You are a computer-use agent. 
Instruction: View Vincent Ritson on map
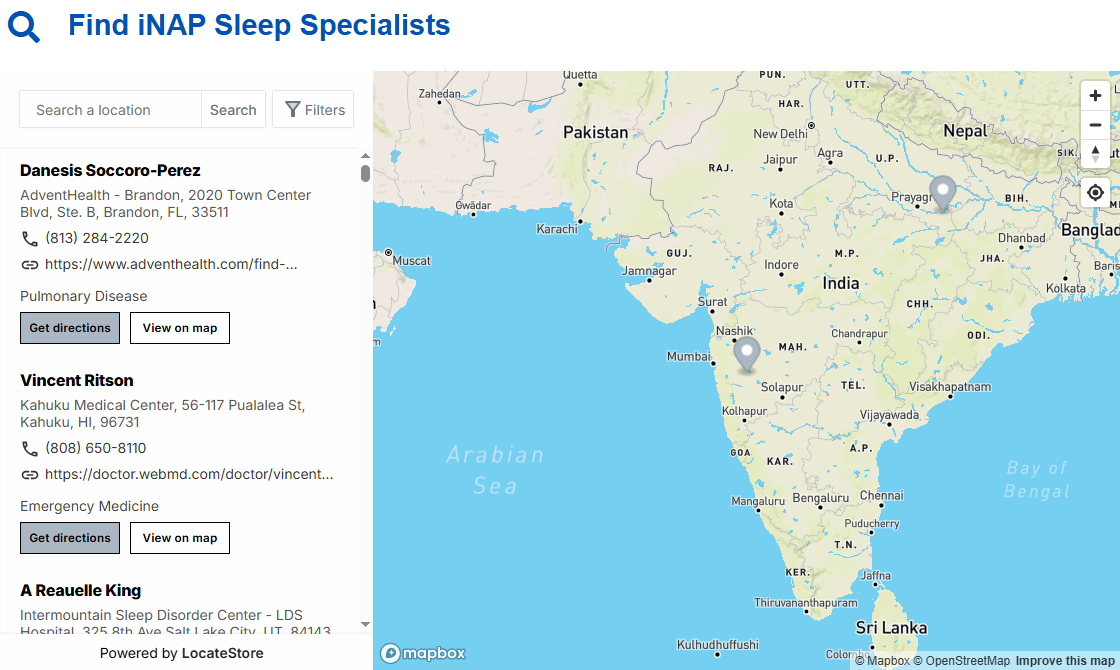click(x=180, y=538)
